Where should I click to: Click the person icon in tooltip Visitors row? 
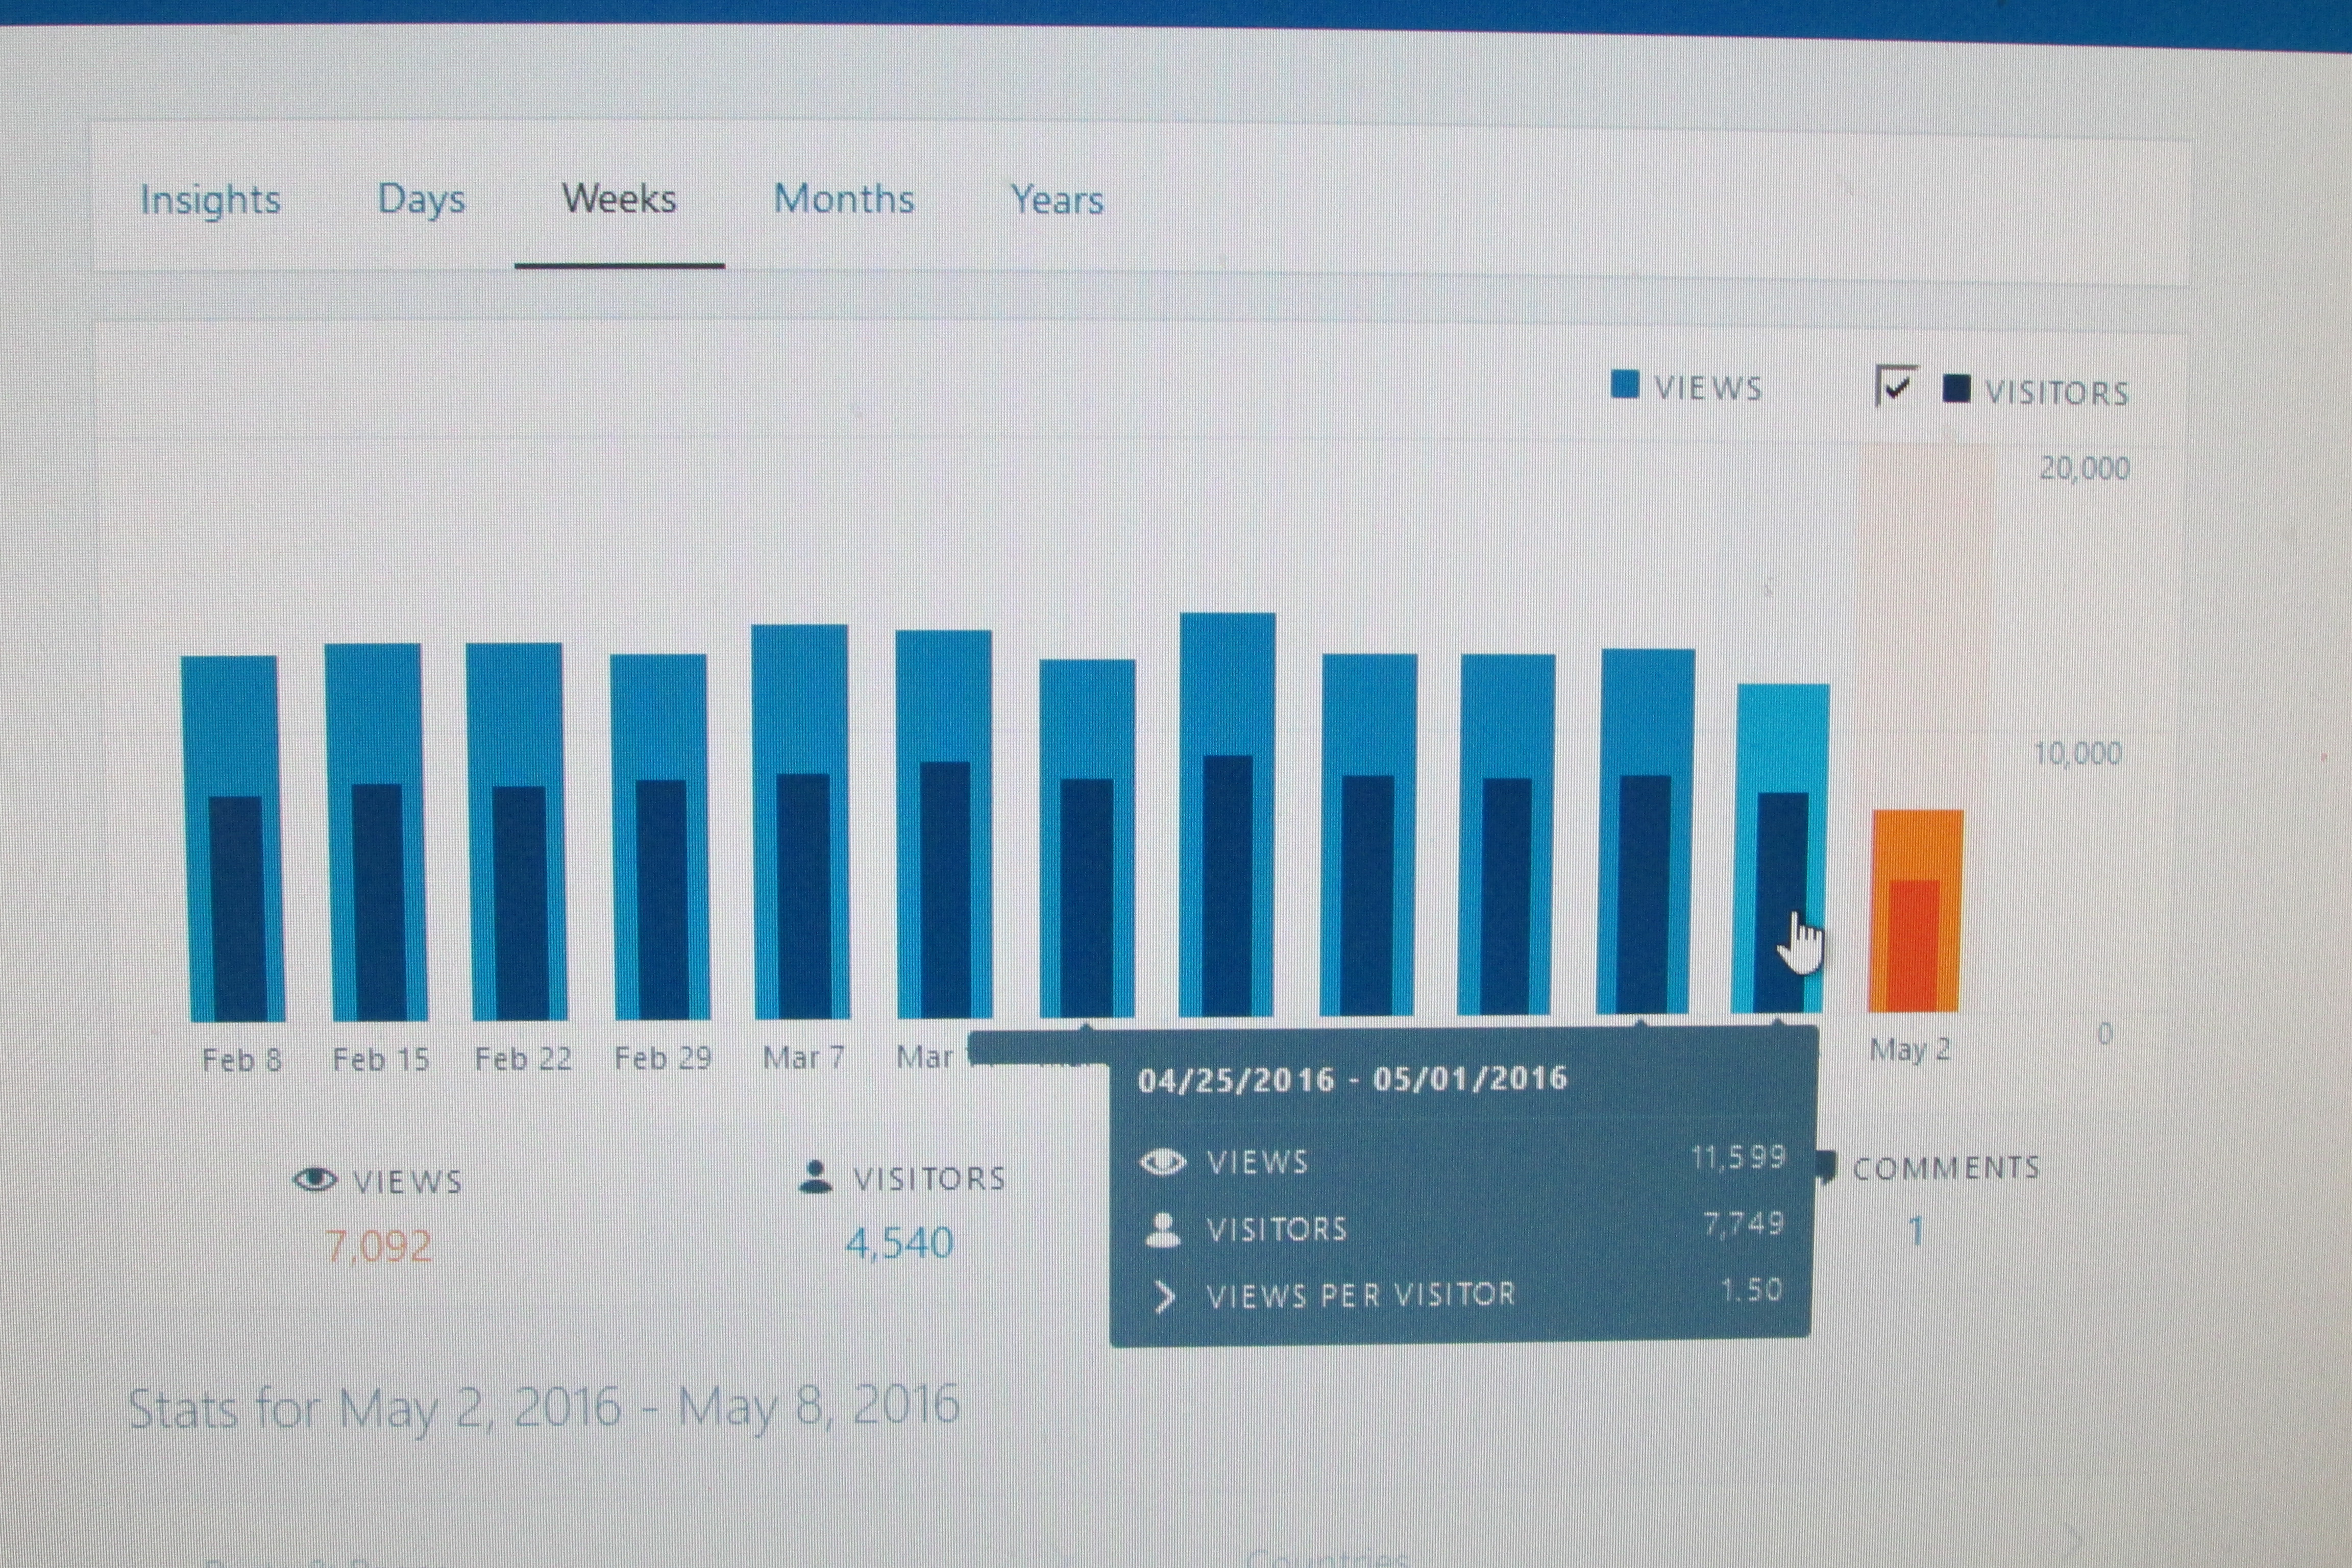click(x=1163, y=1229)
